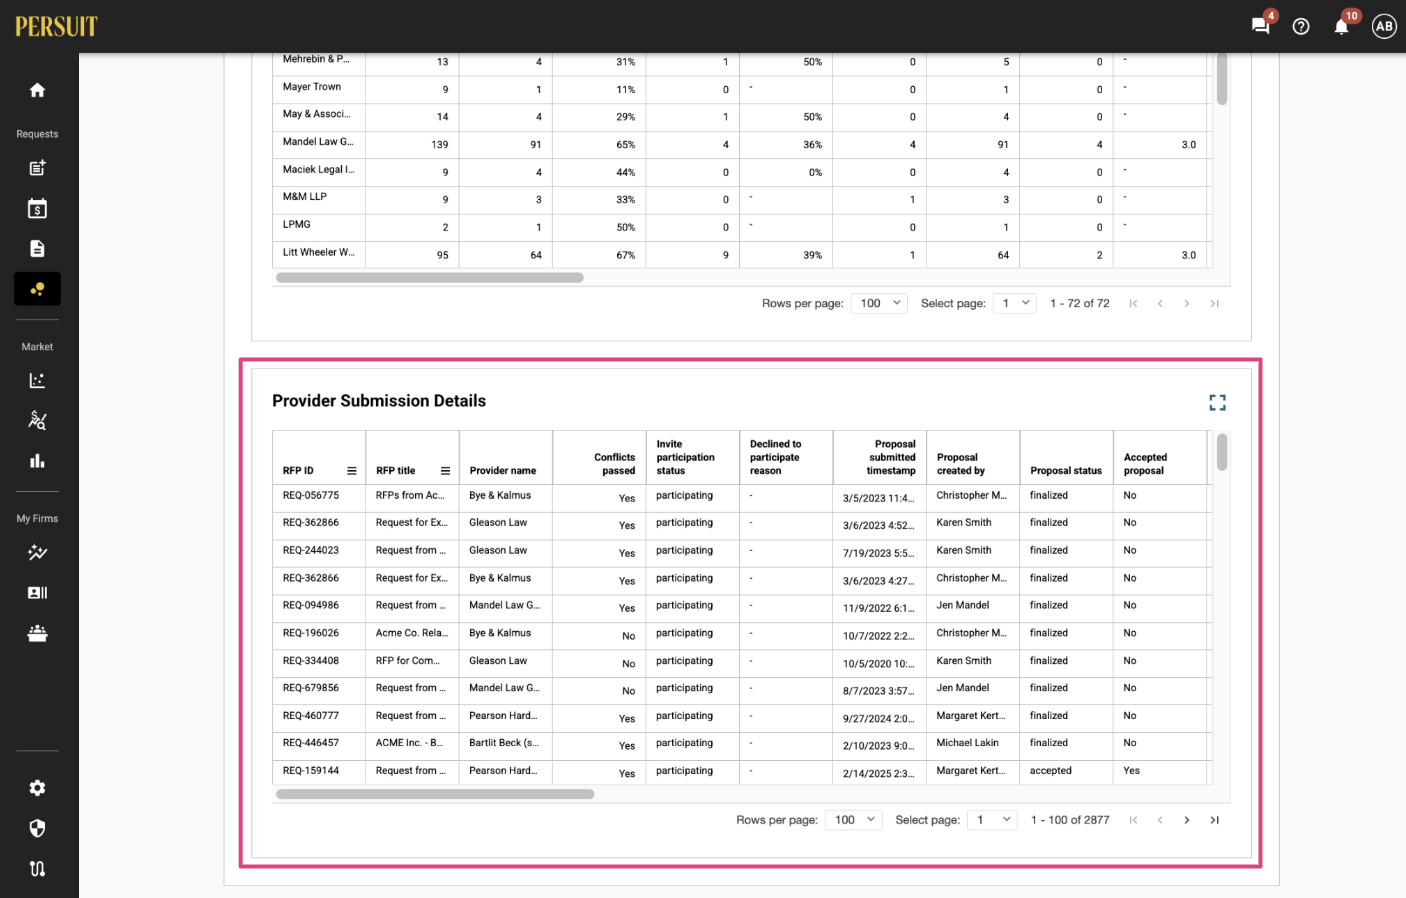1406x898 pixels.
Task: Click the M&M LLP row name
Action: (305, 197)
